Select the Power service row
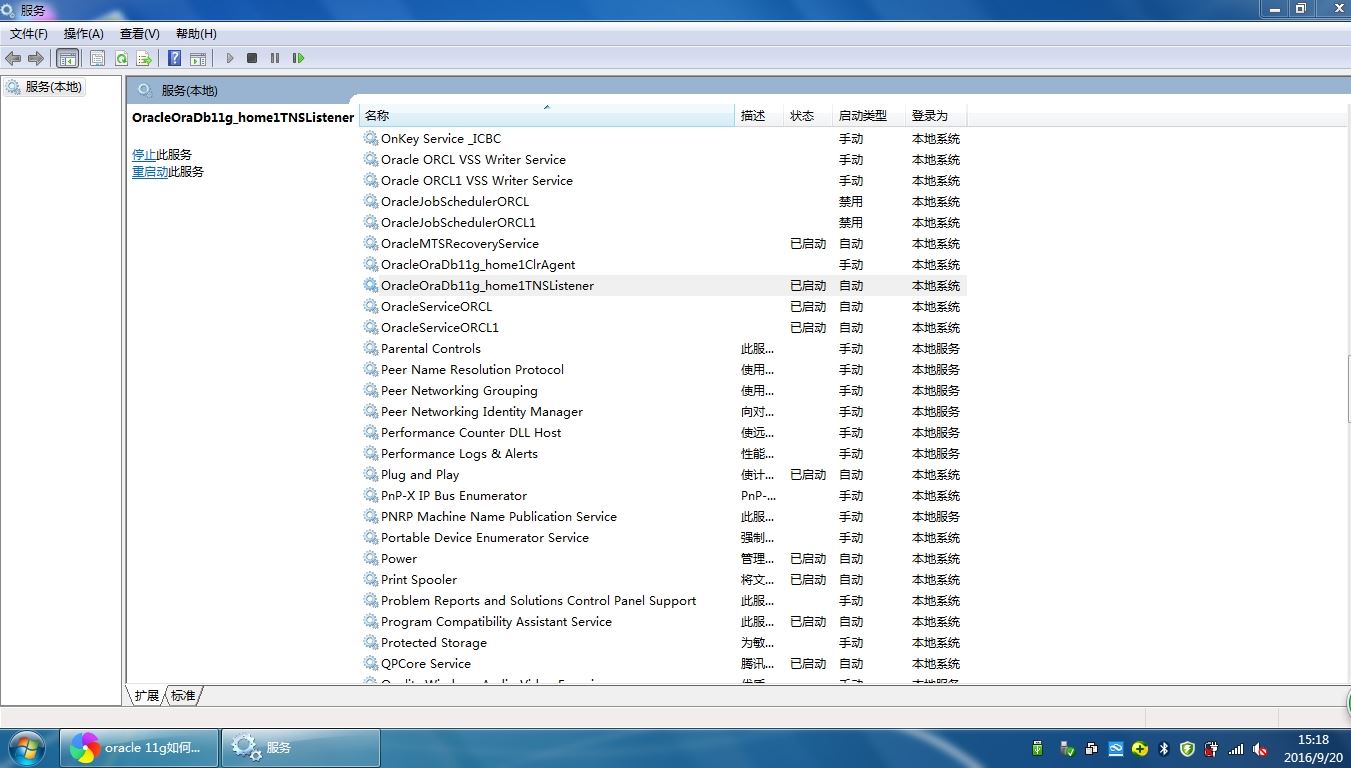The height and width of the screenshot is (768, 1351). click(x=664, y=559)
